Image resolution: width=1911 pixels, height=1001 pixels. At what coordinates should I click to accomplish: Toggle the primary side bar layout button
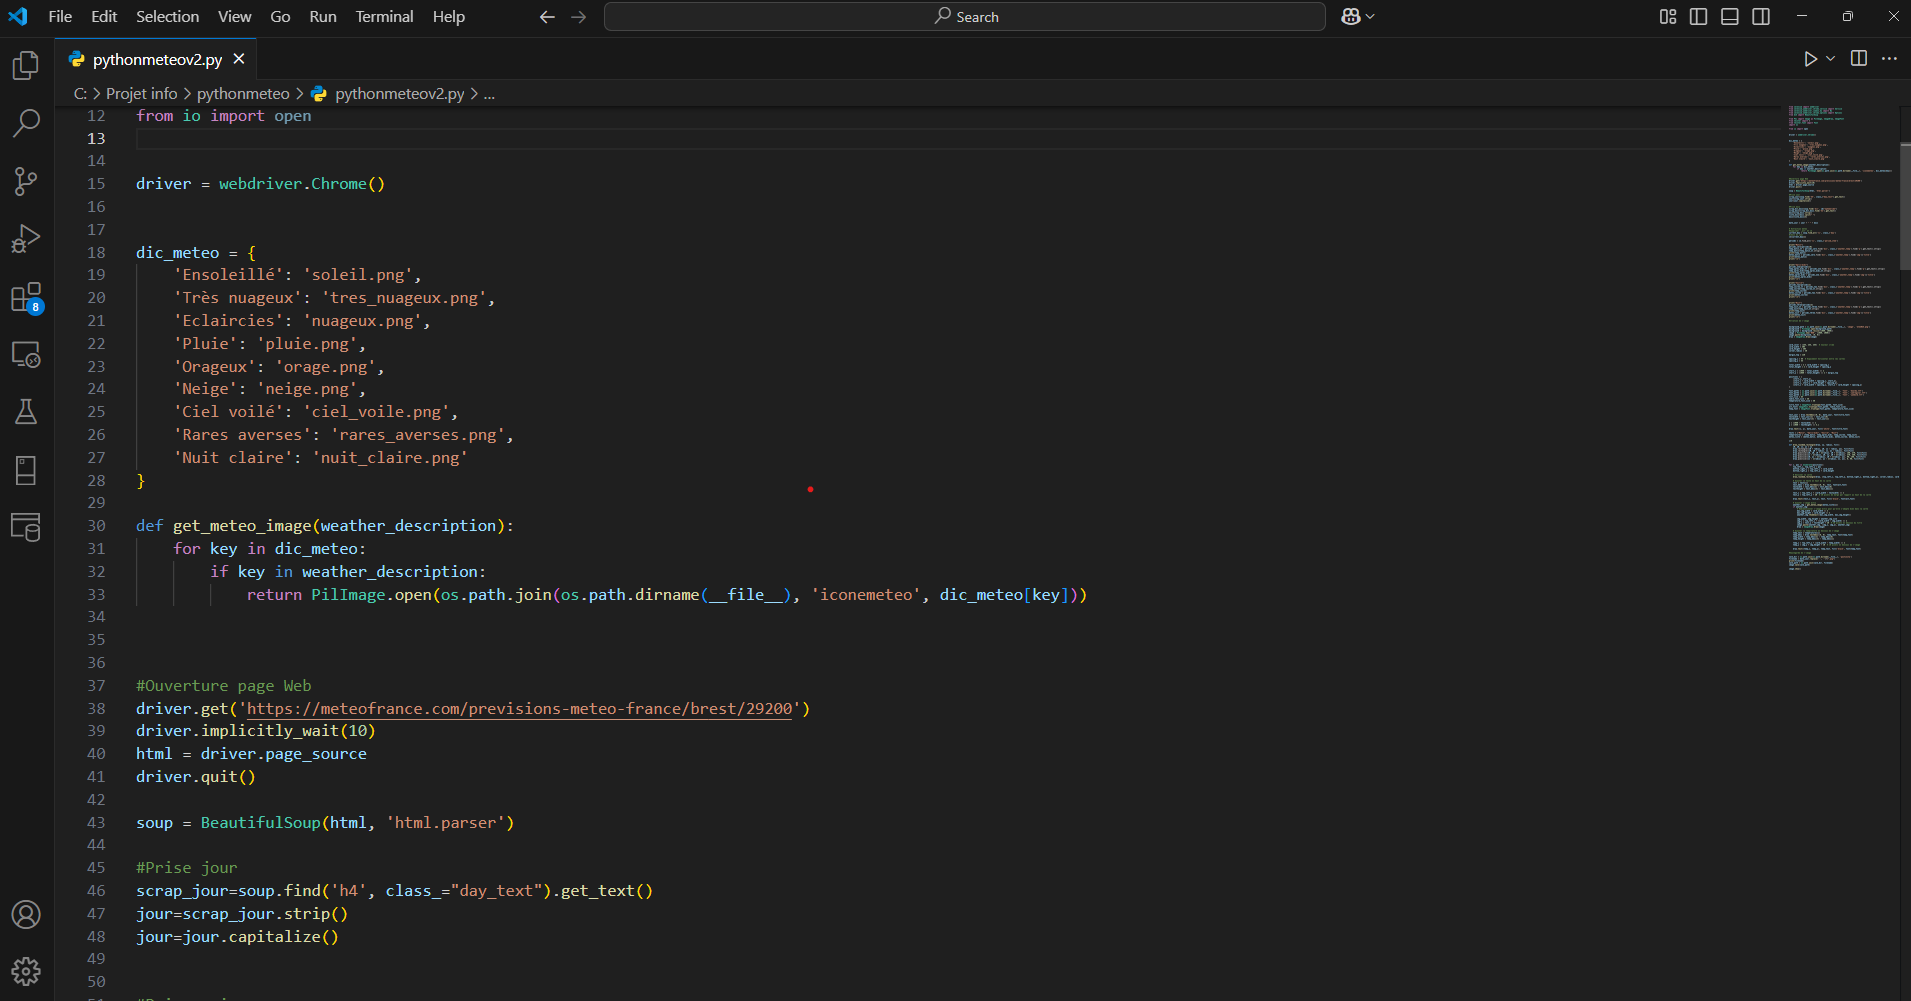tap(1698, 17)
